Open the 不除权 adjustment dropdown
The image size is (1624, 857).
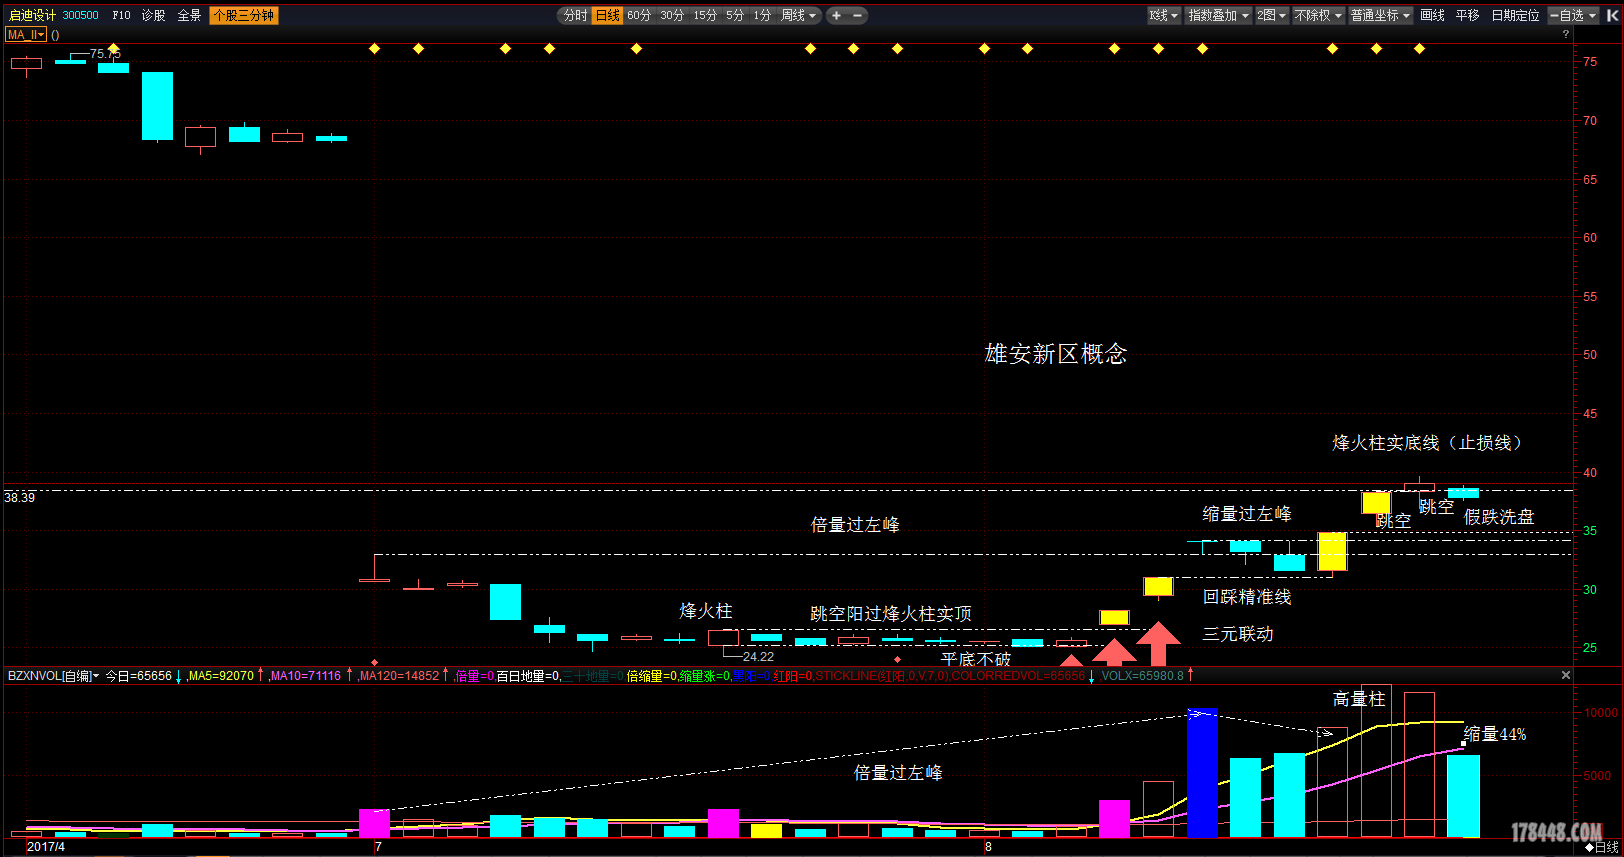1318,15
